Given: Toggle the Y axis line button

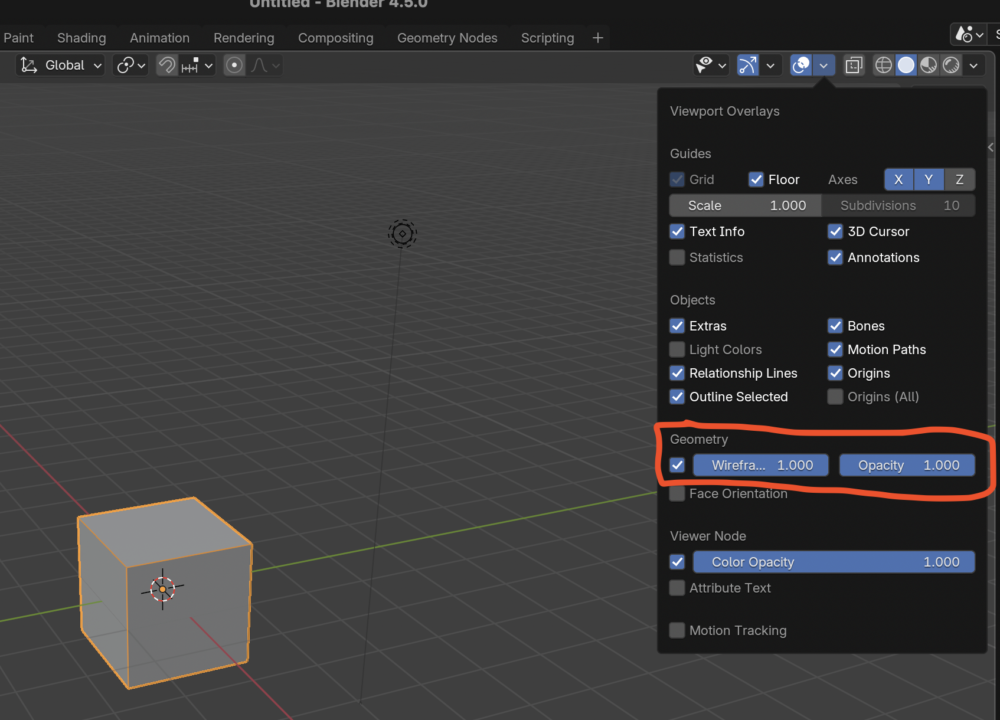Looking at the screenshot, I should pos(929,180).
